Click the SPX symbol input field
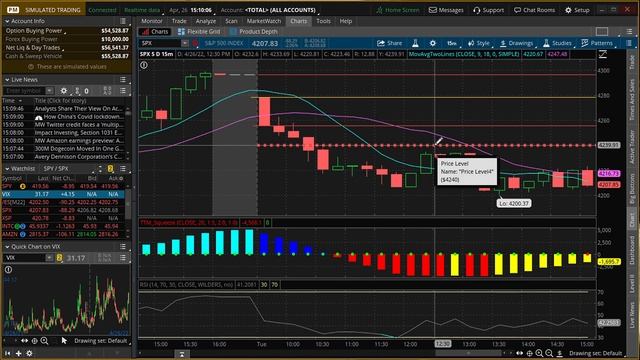The image size is (640, 360). (x=160, y=43)
